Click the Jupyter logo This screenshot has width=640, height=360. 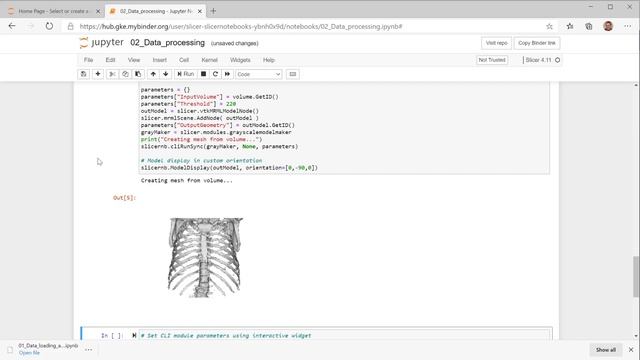102,42
